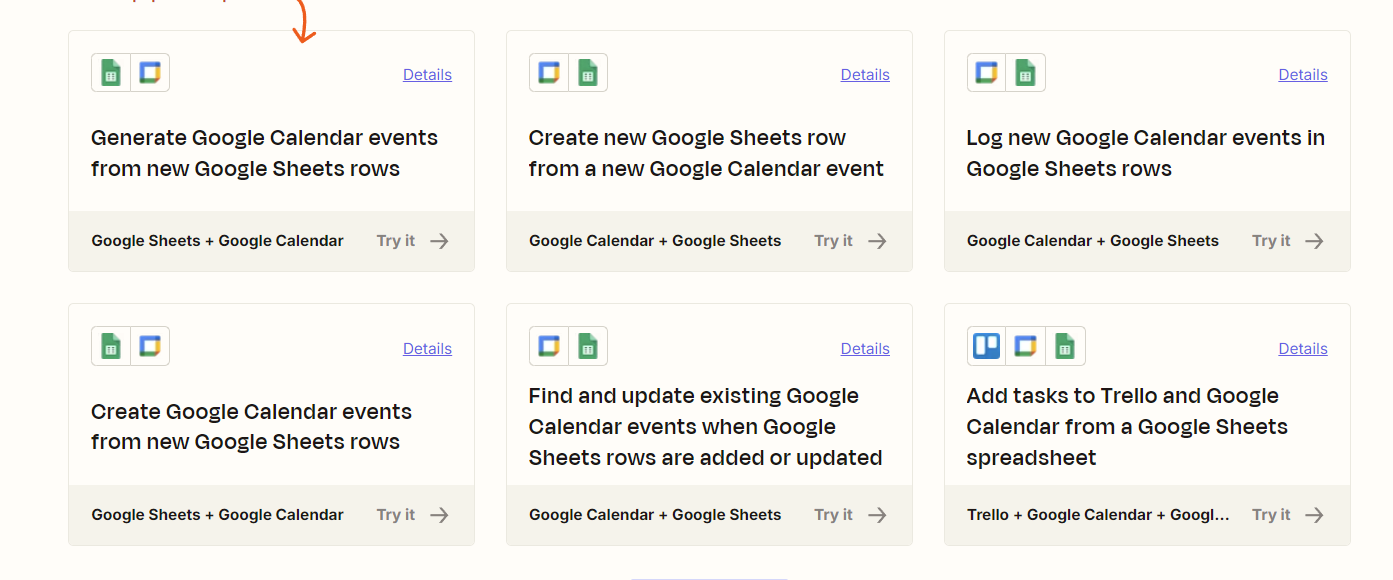Click Google Sheets icon in Create Calendar events card
The image size is (1393, 580).
(x=111, y=346)
